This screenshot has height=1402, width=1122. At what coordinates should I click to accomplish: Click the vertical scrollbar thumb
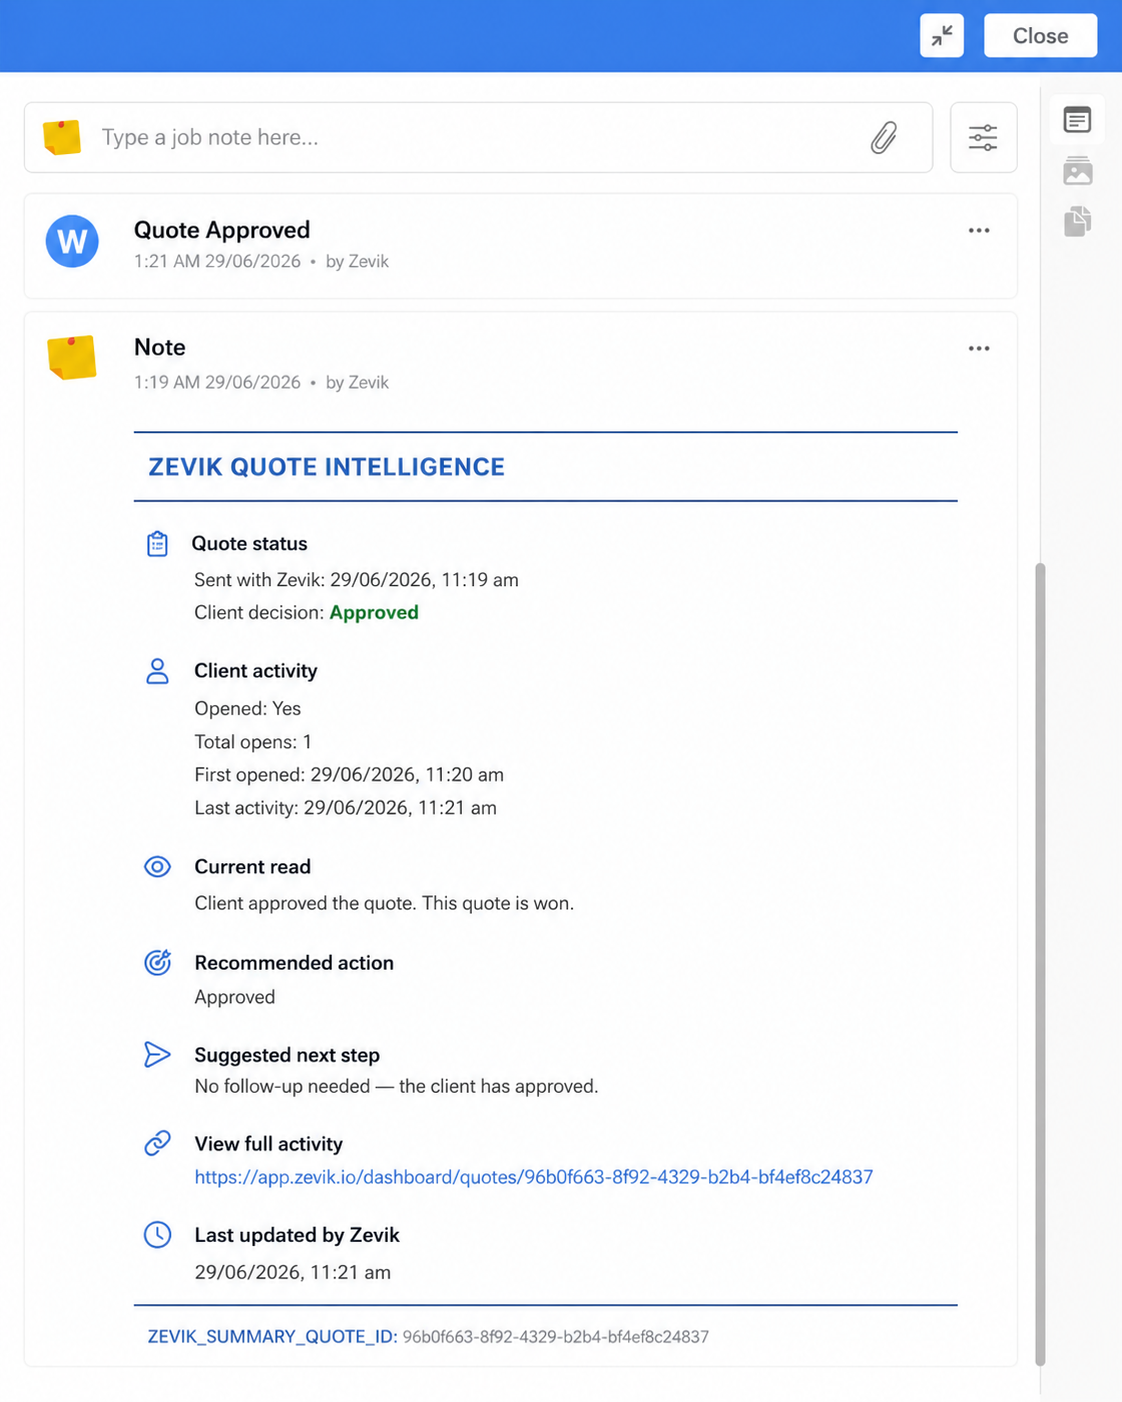pos(1040,964)
